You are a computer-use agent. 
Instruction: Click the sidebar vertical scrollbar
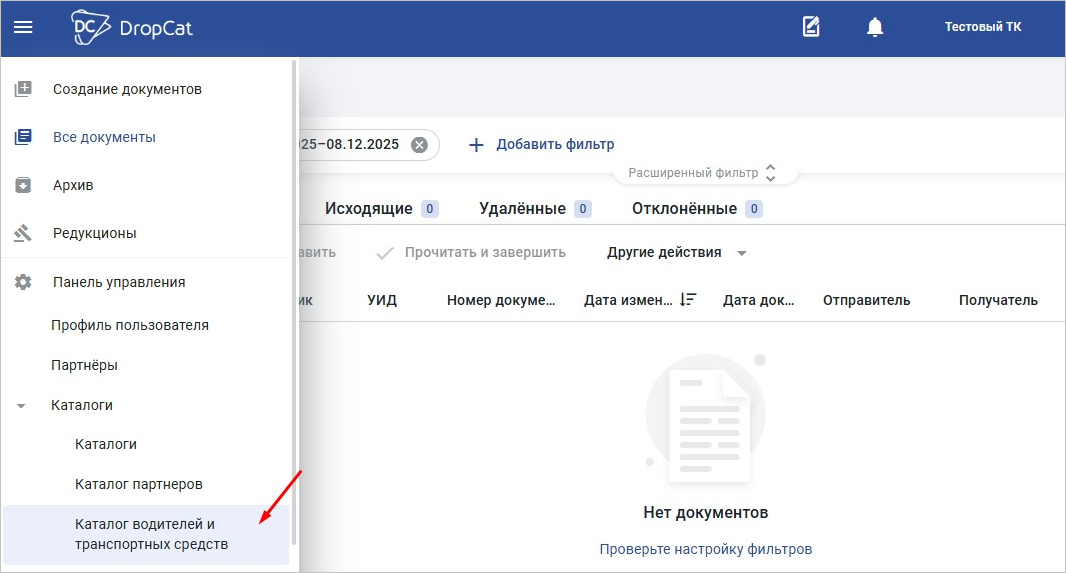tap(293, 300)
